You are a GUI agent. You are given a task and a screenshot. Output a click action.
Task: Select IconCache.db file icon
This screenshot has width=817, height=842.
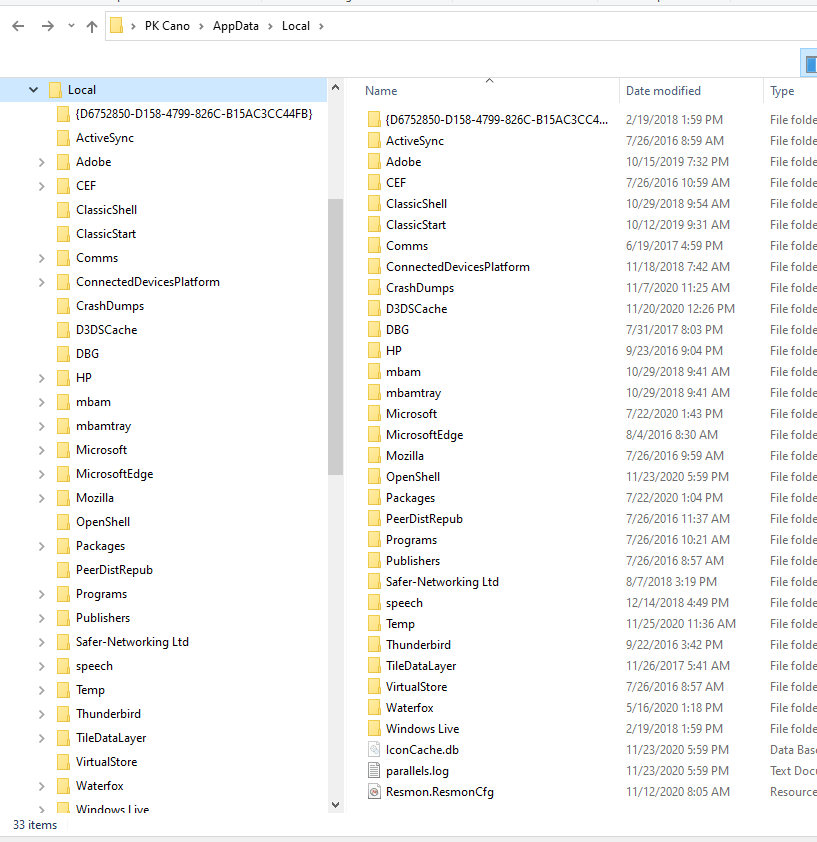coord(374,750)
